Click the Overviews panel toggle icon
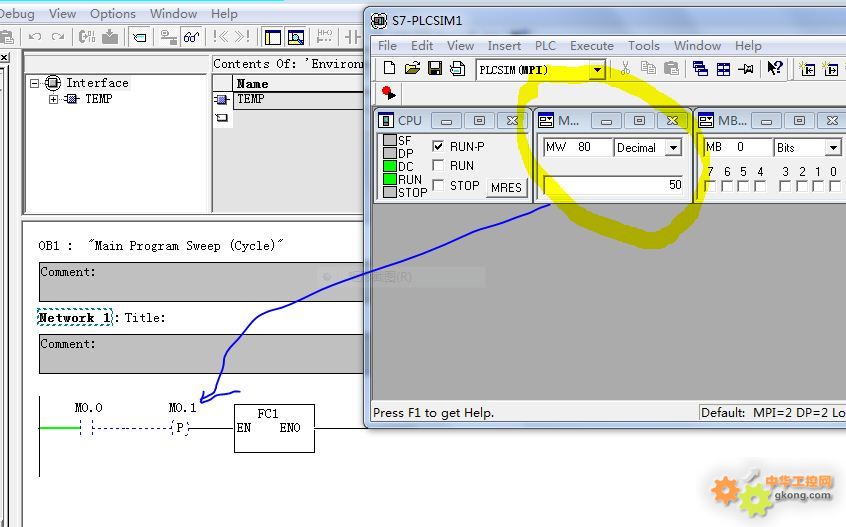The image size is (846, 527). (272, 37)
